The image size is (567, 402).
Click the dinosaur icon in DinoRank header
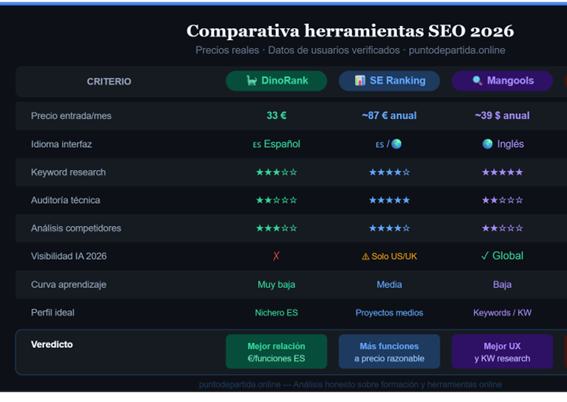pyautogui.click(x=251, y=80)
